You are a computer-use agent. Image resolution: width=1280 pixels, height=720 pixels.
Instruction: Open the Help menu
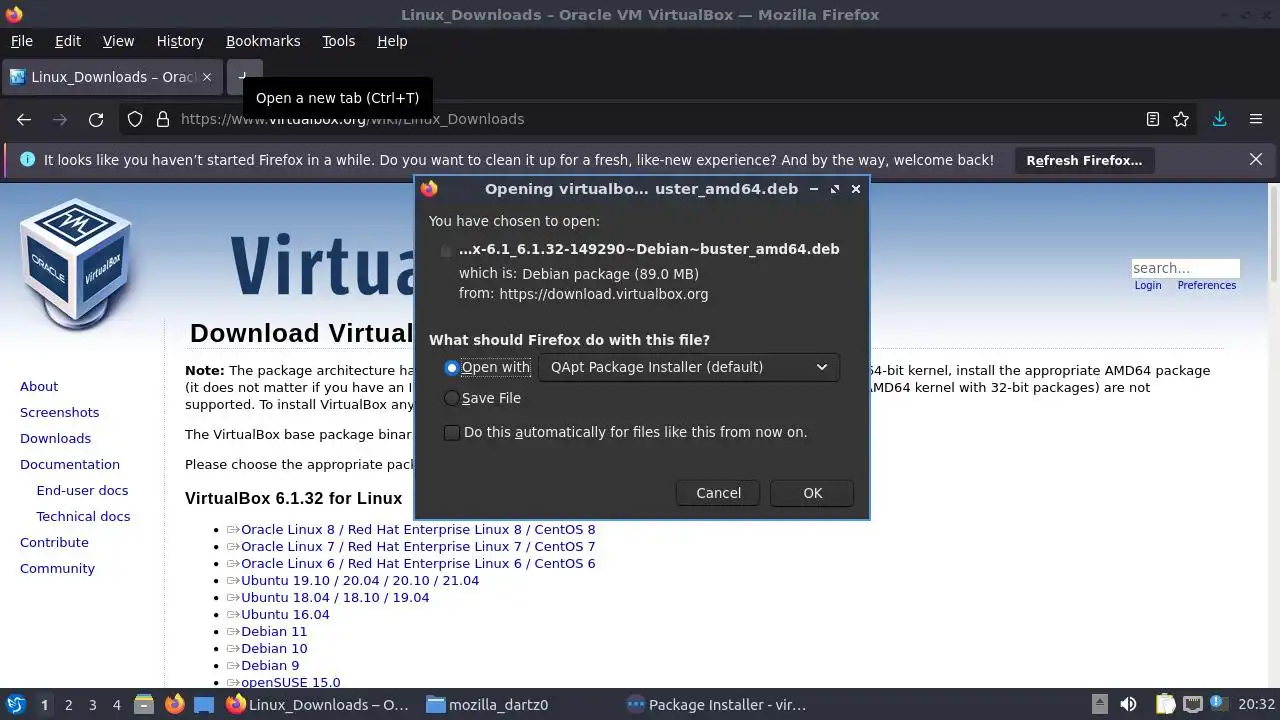tap(392, 41)
